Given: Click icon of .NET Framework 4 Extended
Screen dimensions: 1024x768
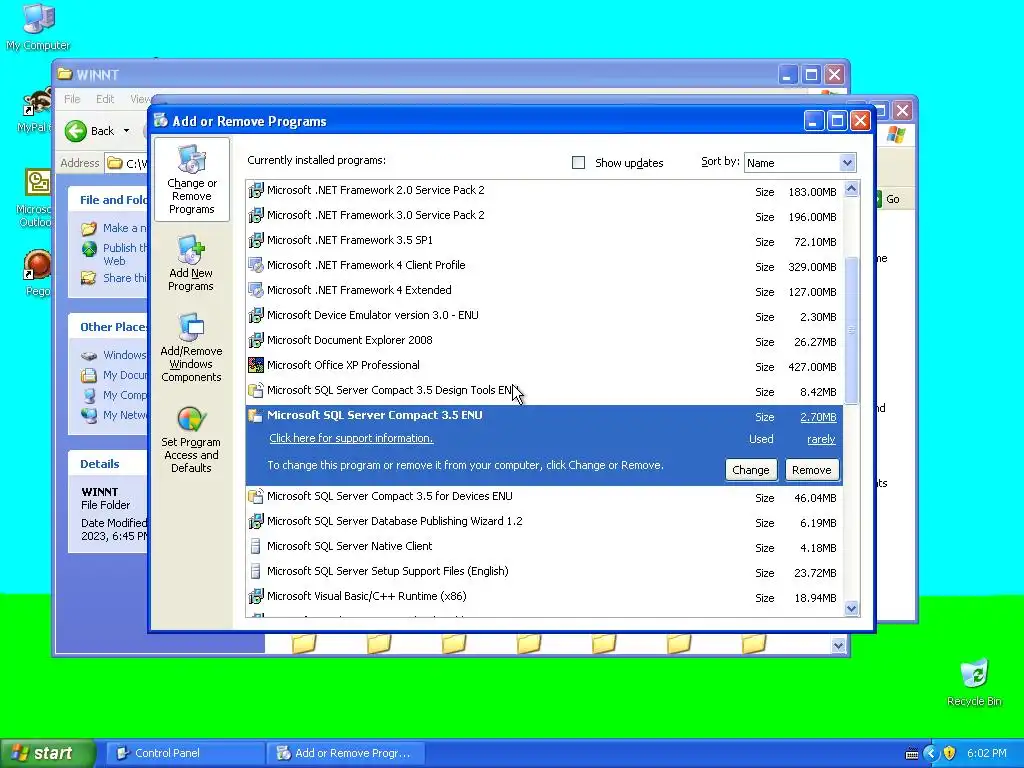Looking at the screenshot, I should click(x=256, y=291).
